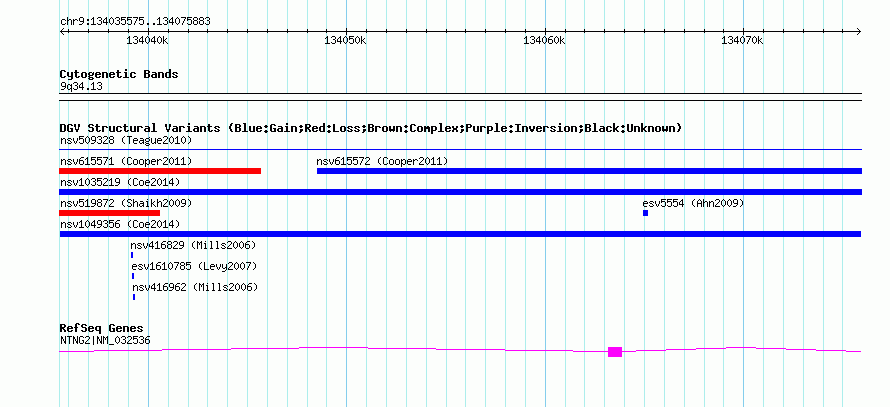Click the esv5554 (Ahn2009) label
890x407 pixels.
pos(693,203)
